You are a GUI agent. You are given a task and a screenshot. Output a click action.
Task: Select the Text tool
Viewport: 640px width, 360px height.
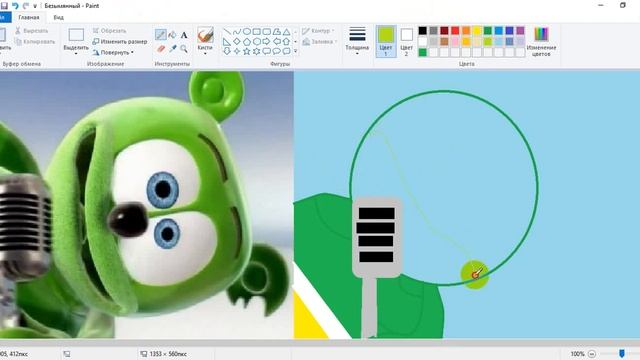coord(184,35)
